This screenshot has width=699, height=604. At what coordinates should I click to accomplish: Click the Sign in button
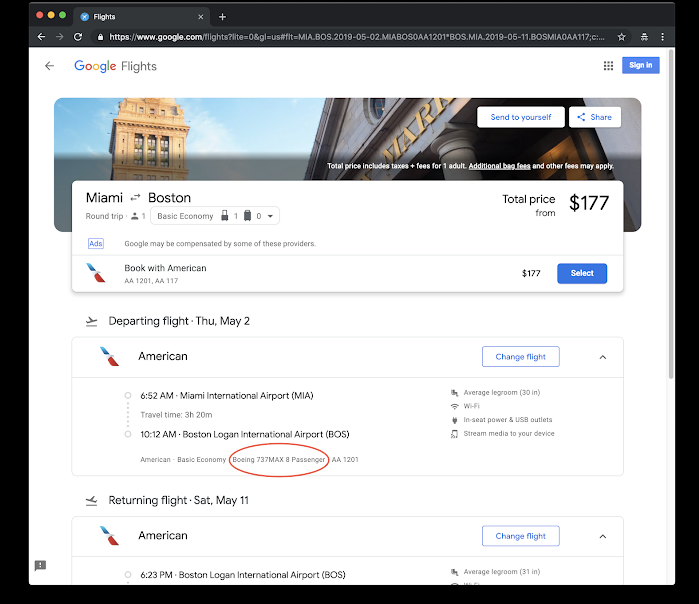[641, 66]
